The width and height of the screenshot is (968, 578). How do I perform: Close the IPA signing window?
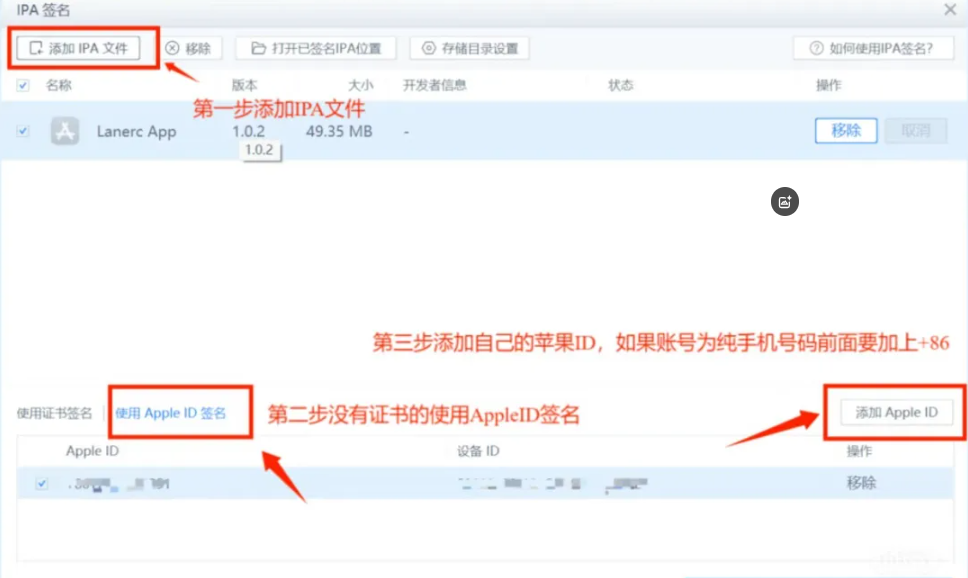(950, 9)
